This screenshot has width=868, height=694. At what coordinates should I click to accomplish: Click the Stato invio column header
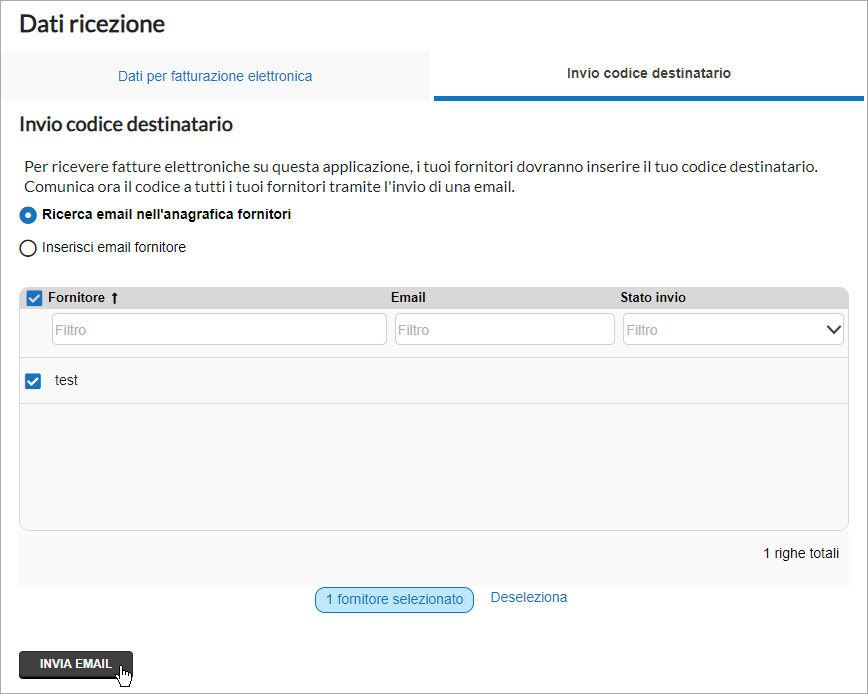tap(653, 298)
